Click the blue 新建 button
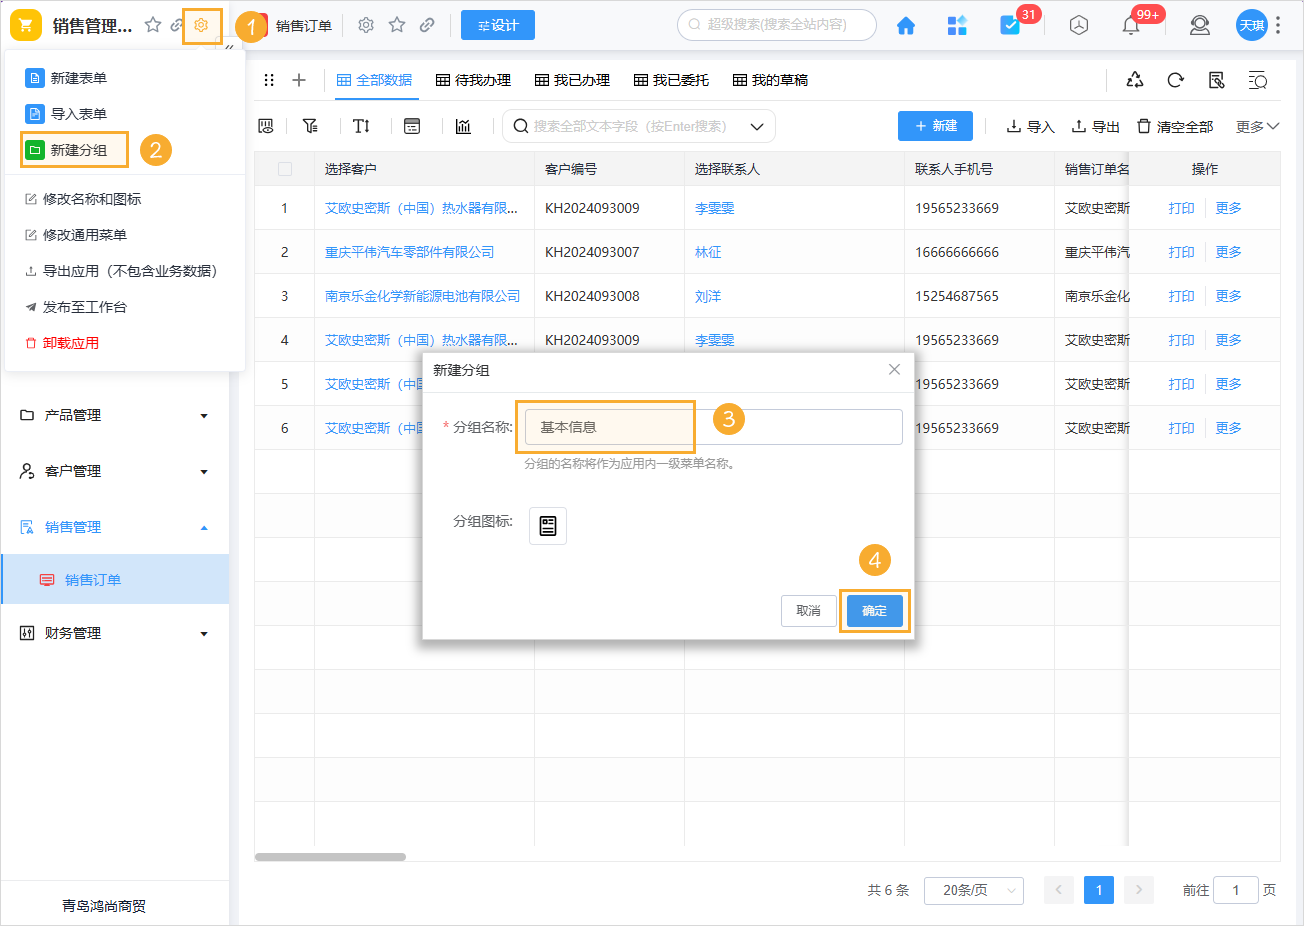The image size is (1304, 926). (x=935, y=126)
